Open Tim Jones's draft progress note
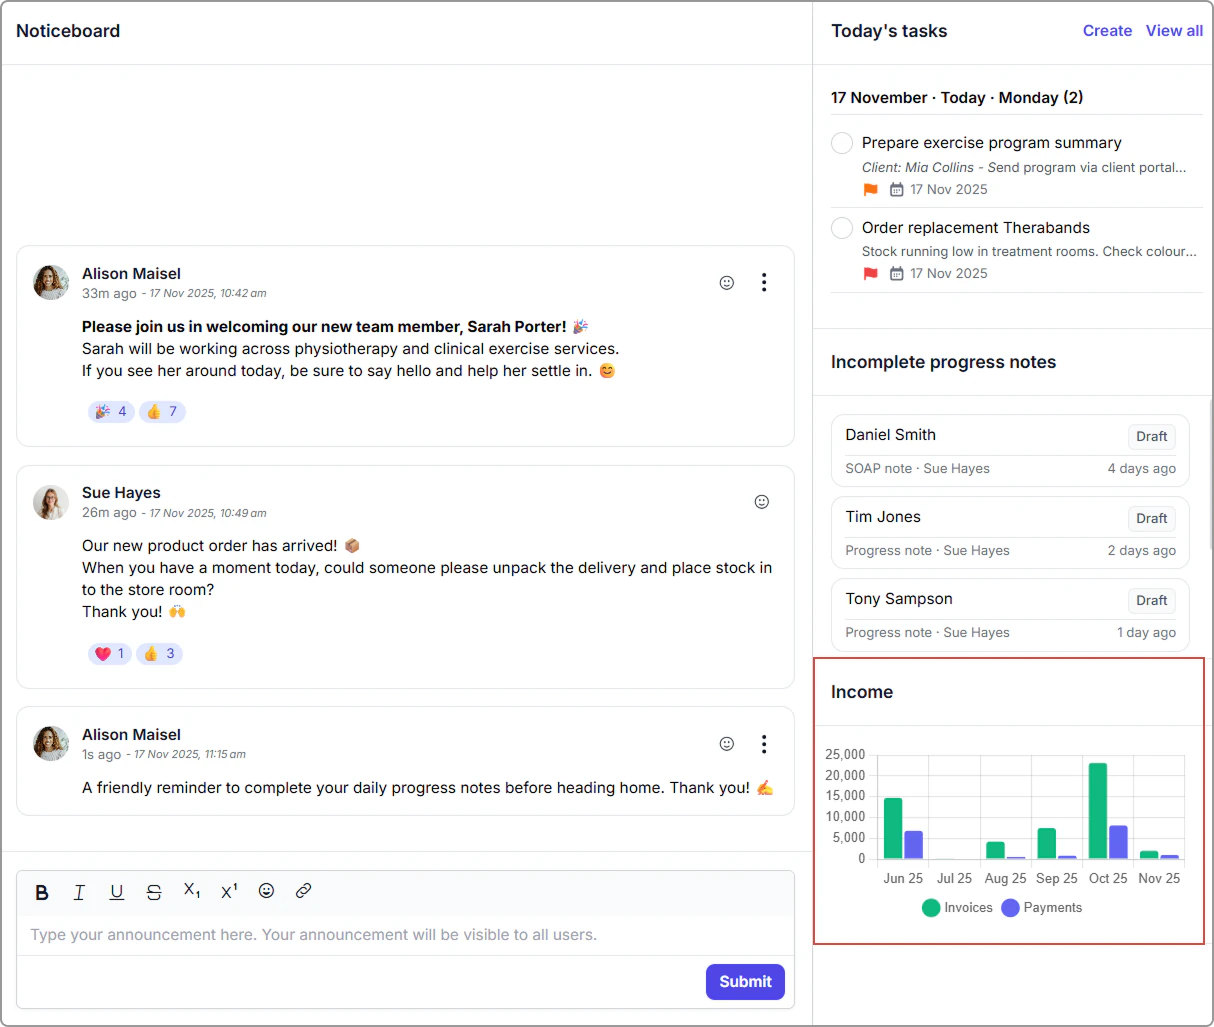 click(1010, 533)
